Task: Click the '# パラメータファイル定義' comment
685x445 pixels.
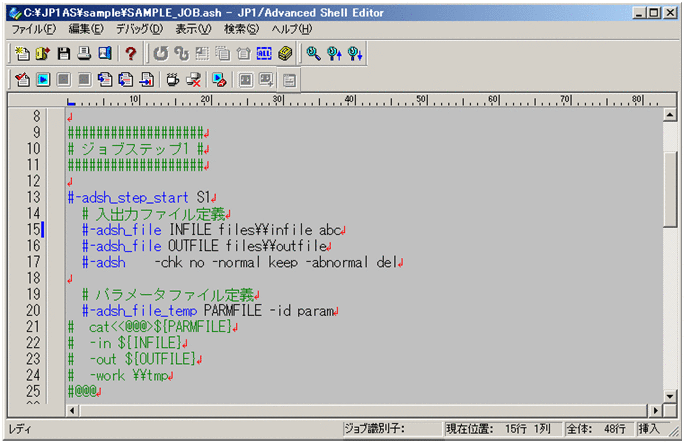Action: 171,295
